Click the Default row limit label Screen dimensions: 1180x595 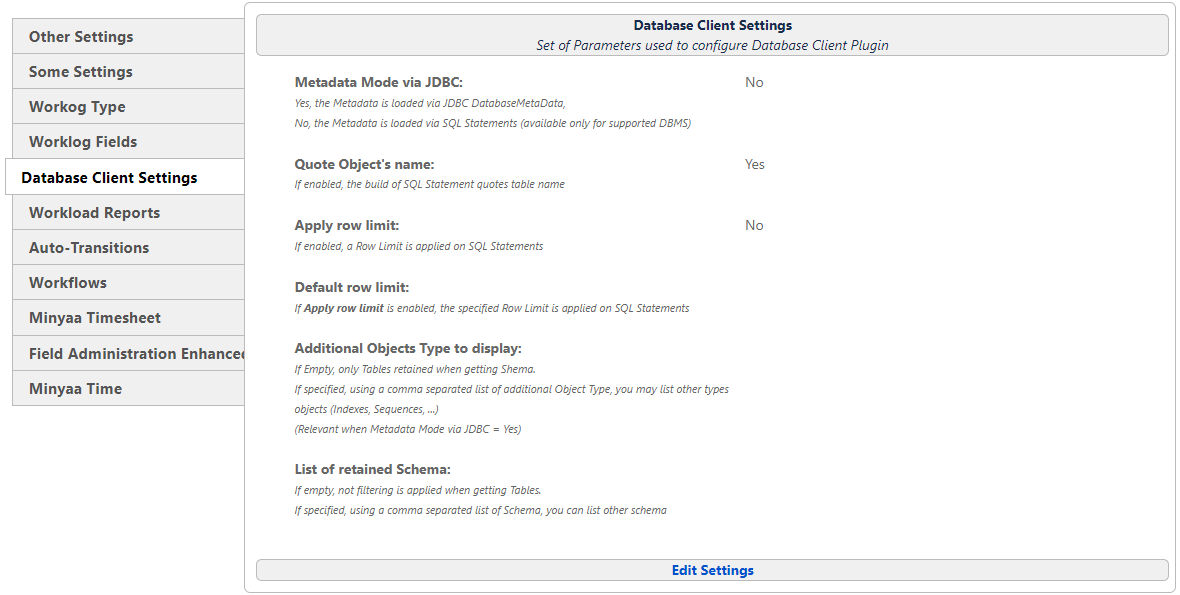click(351, 288)
